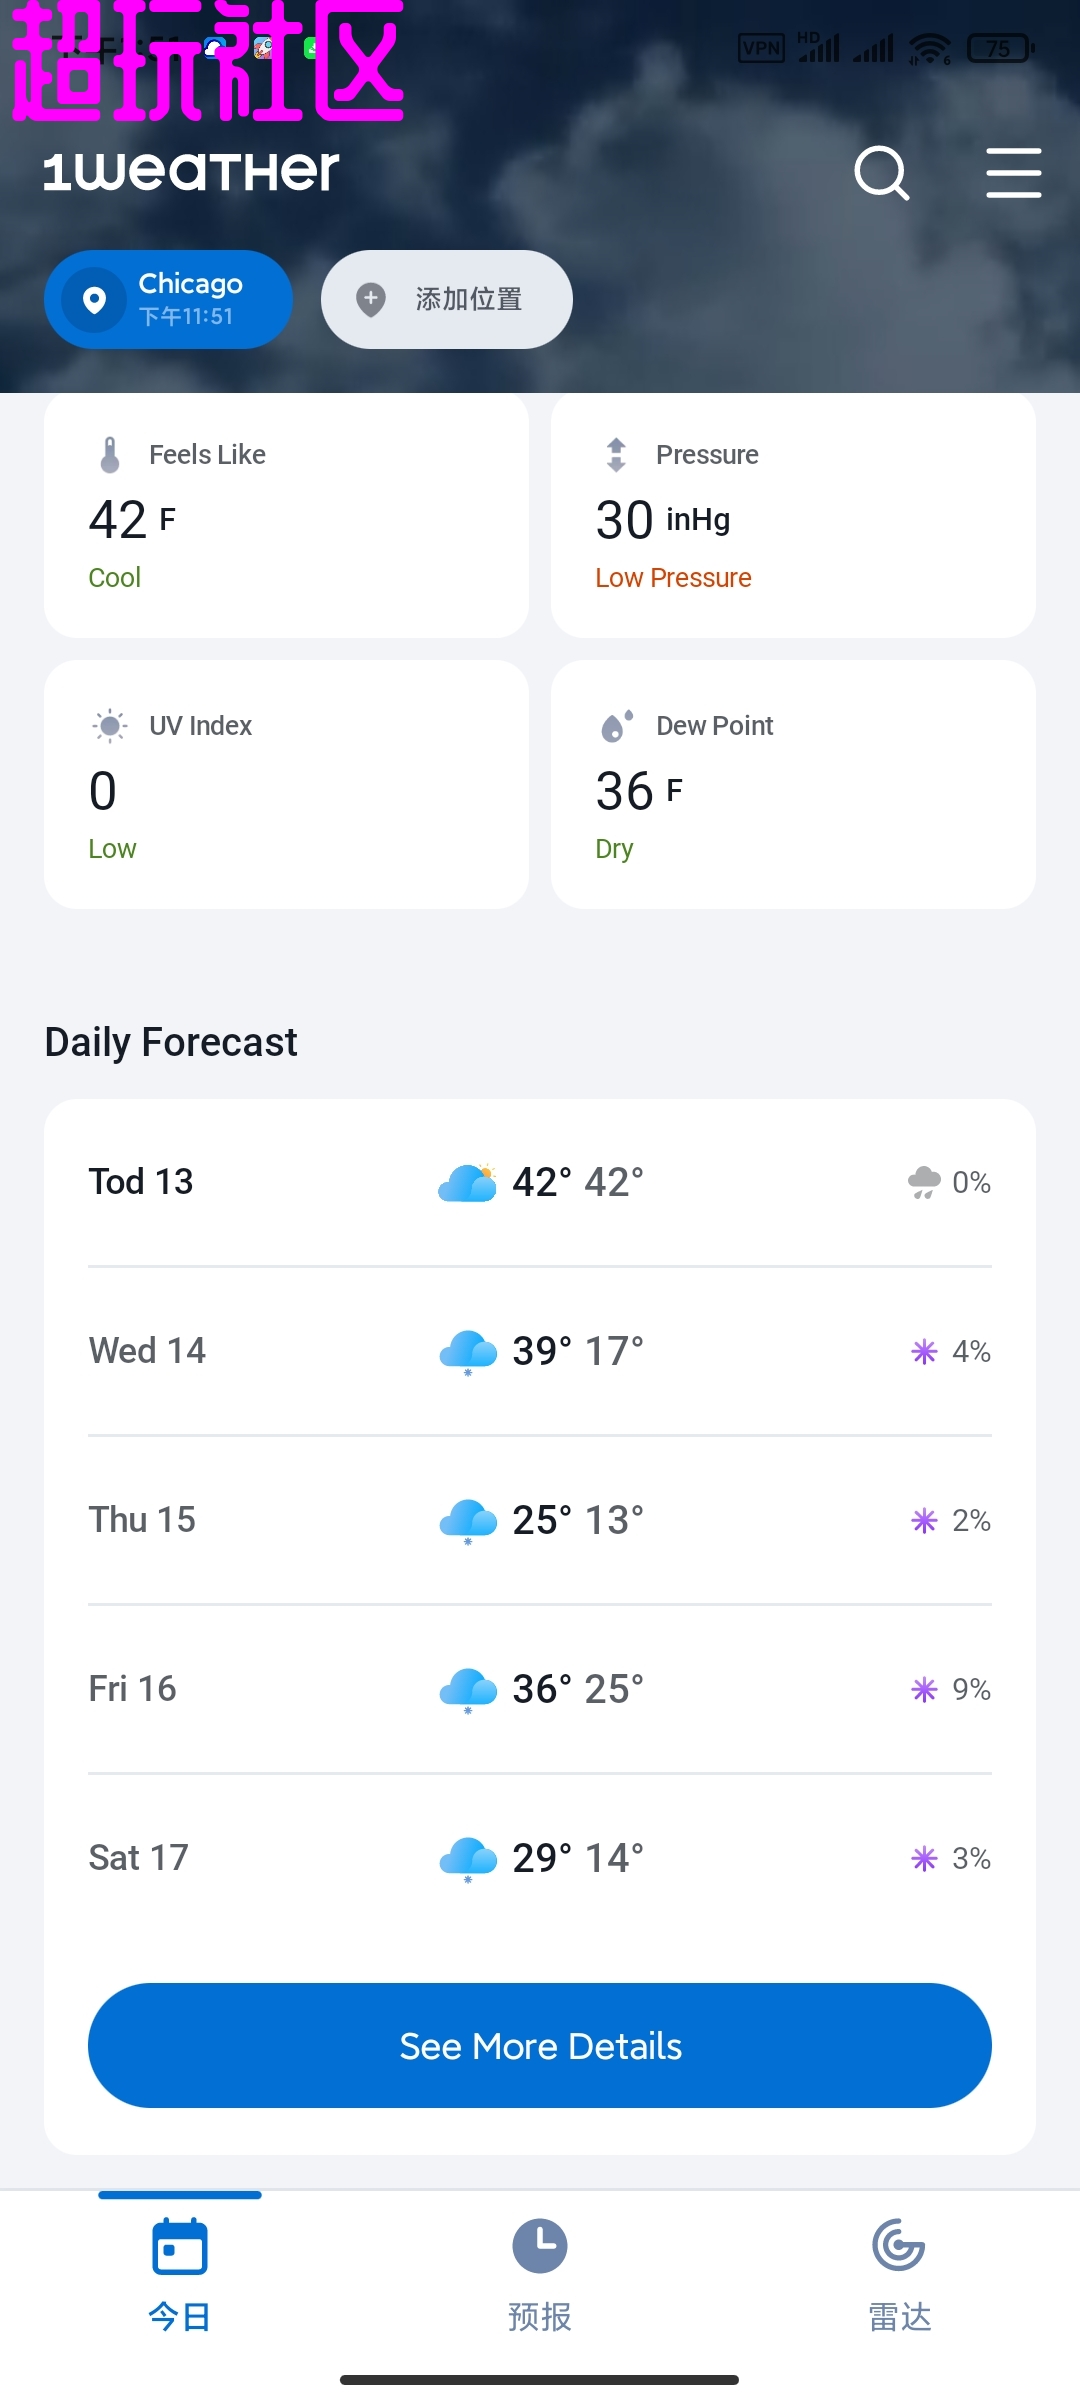Tap the radar swirl icon
The image size is (1080, 2400).
click(x=898, y=2246)
